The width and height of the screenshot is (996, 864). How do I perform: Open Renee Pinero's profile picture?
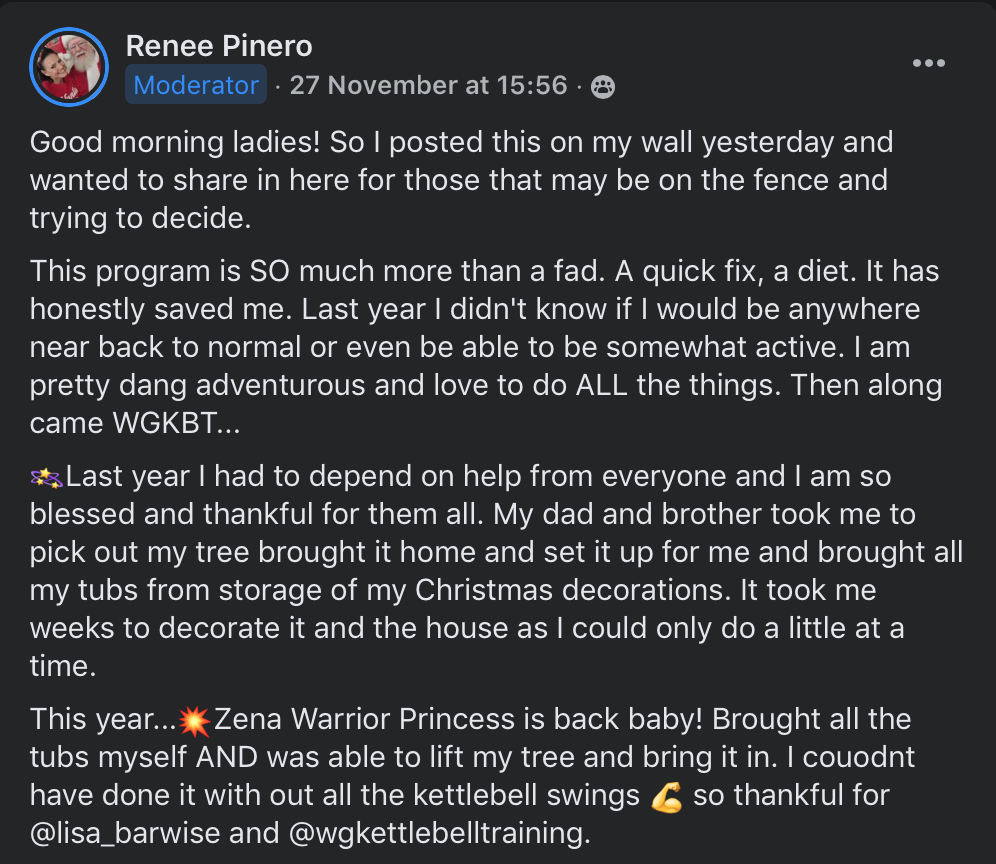[x=69, y=67]
